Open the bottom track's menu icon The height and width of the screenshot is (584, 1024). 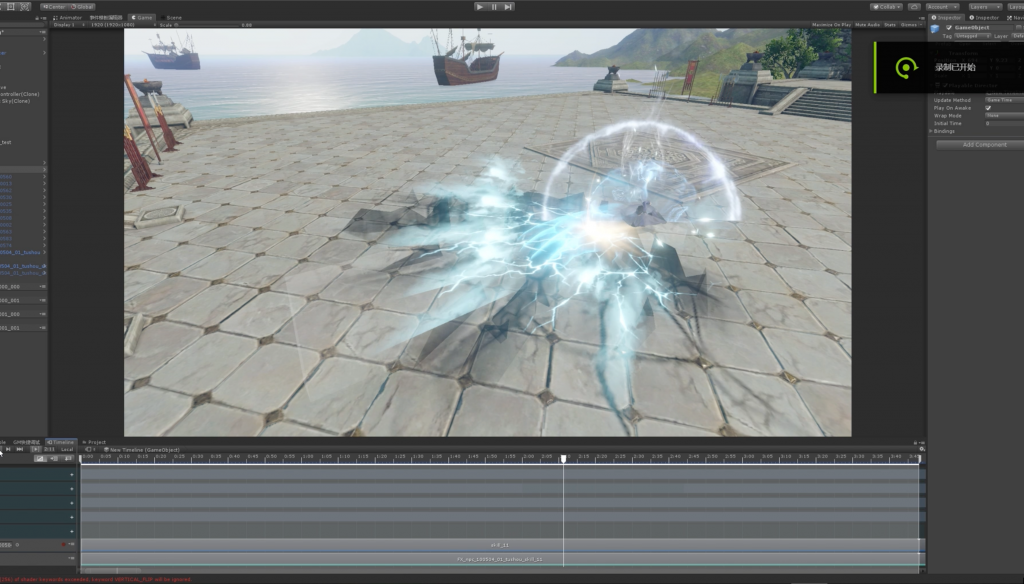[x=72, y=559]
